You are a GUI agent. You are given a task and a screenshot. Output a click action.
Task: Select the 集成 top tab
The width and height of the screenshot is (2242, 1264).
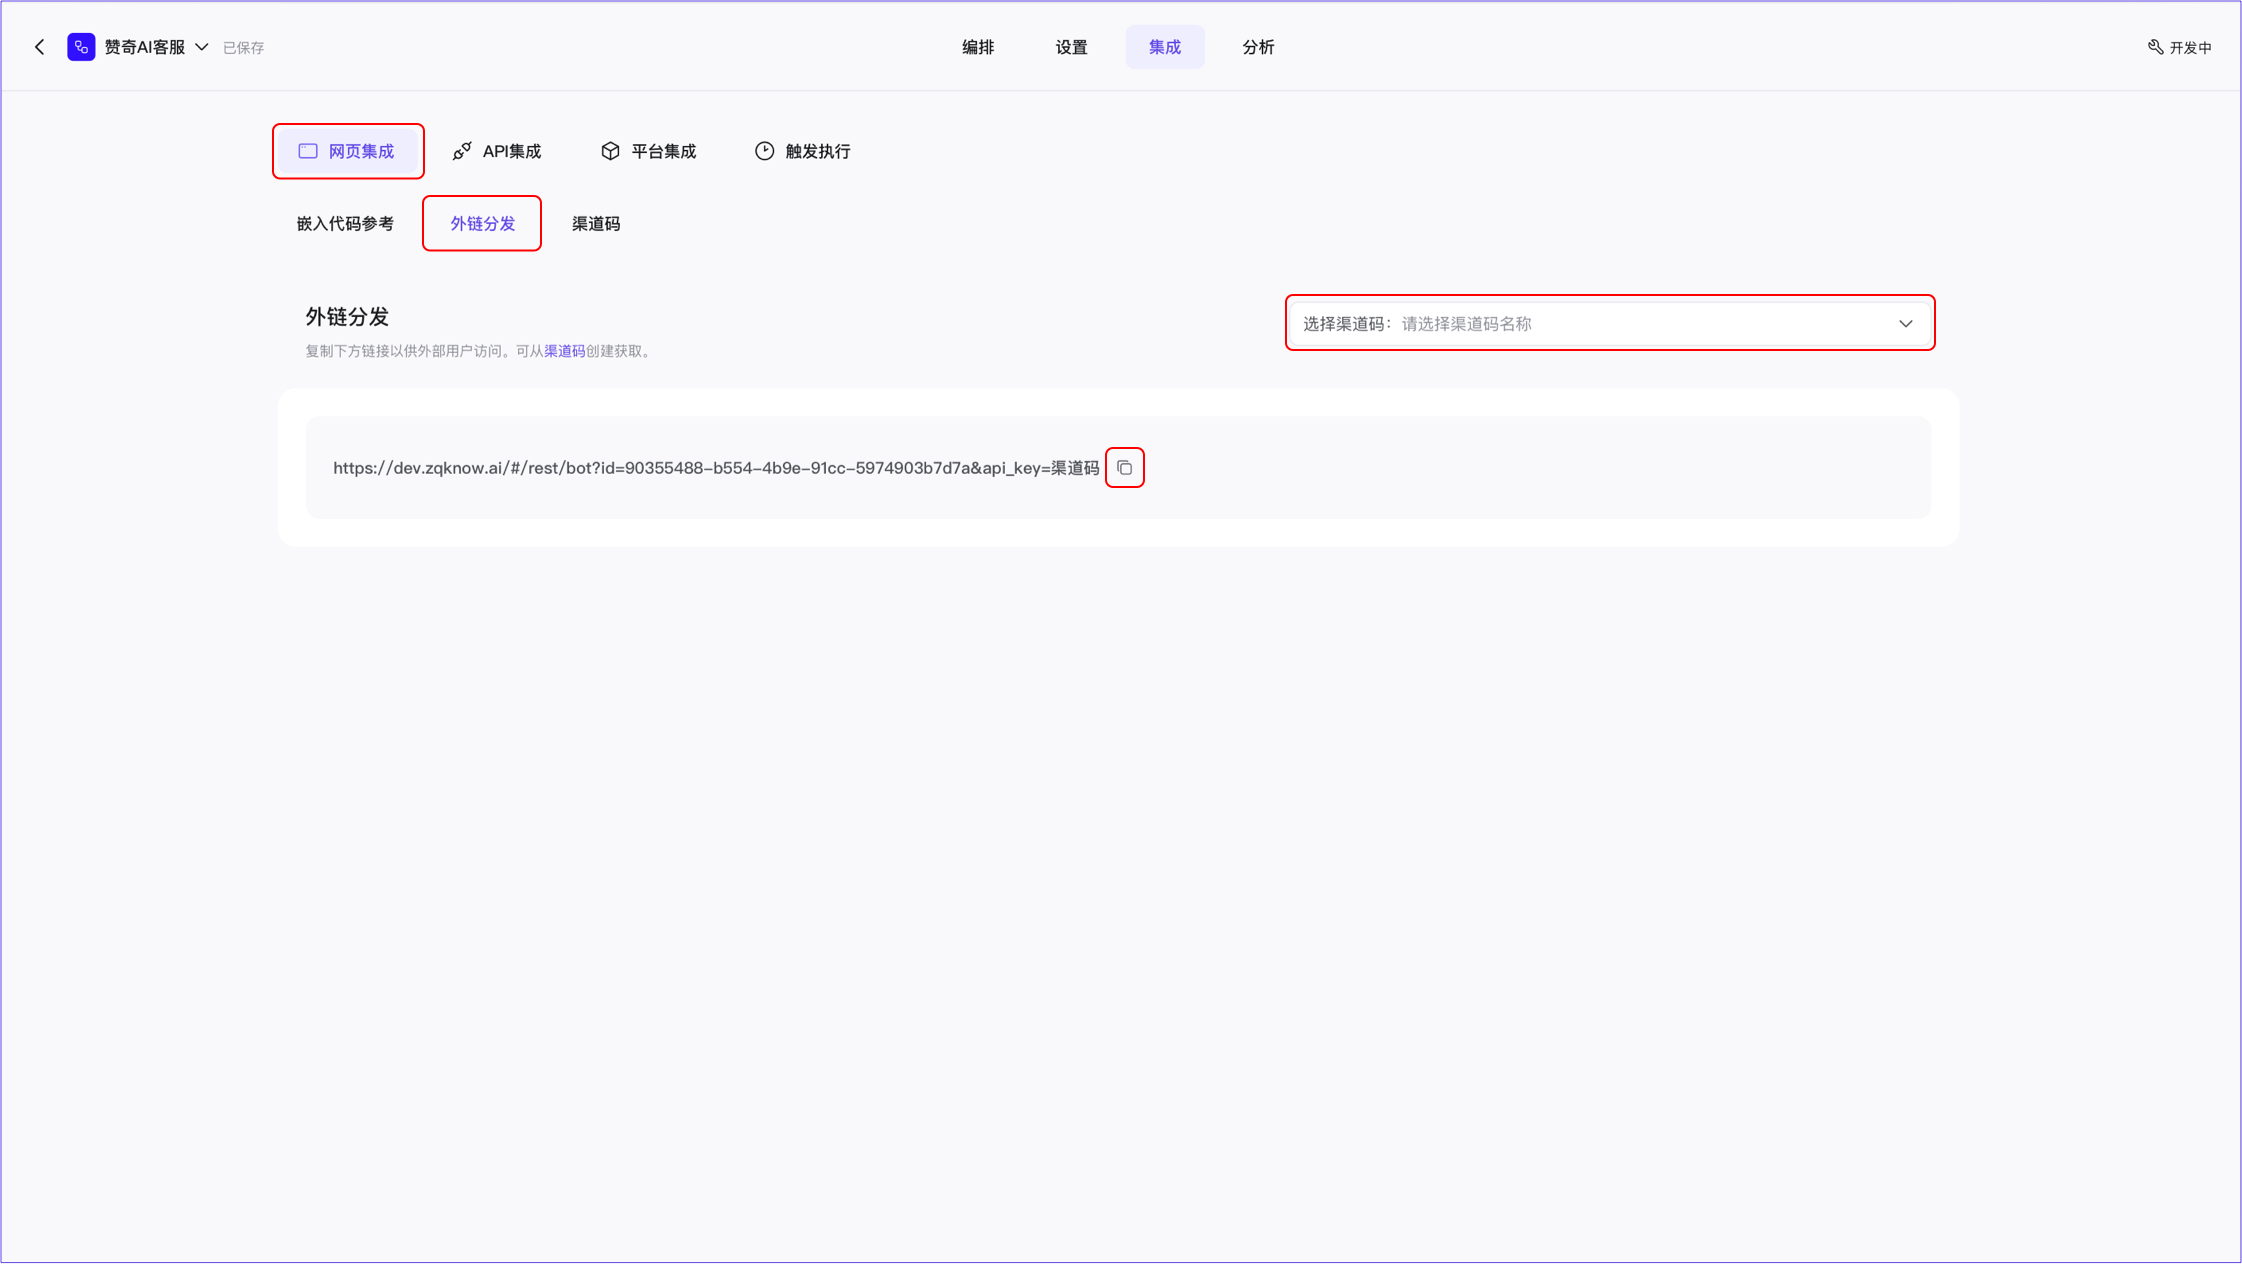(1164, 47)
